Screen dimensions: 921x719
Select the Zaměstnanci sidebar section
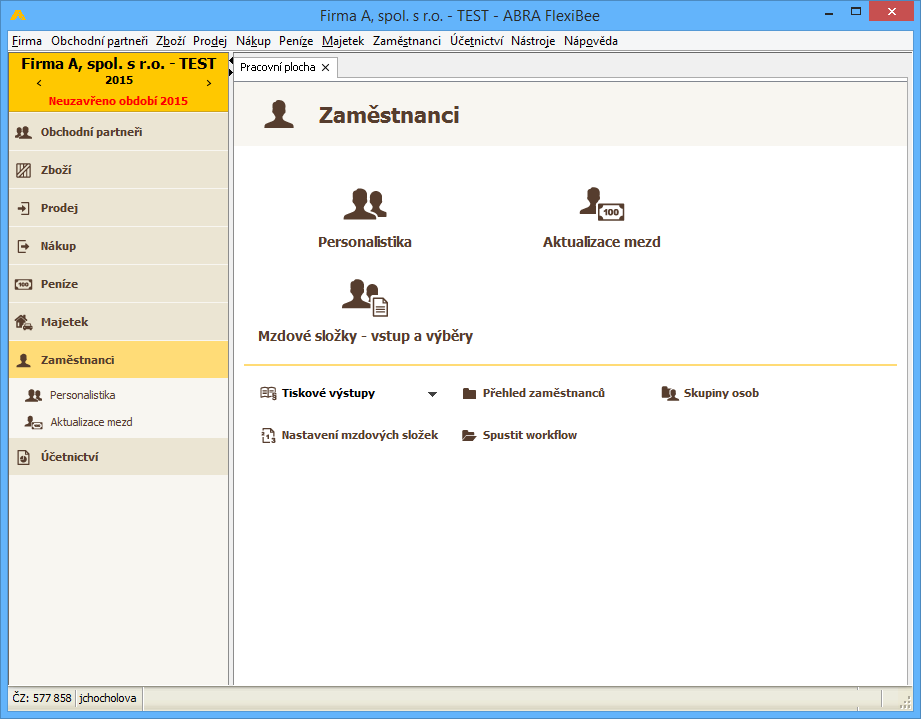coord(119,360)
